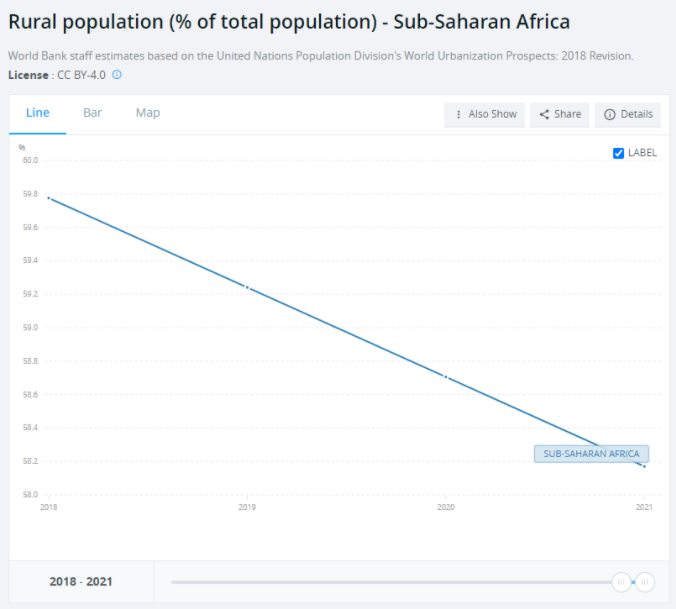Switch to the Bar tab

92,113
